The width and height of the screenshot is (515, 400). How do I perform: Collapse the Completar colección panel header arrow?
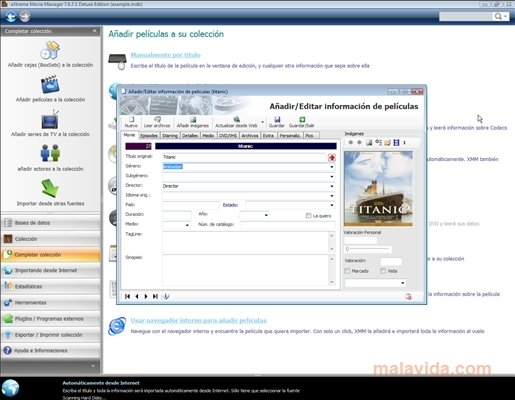(x=95, y=31)
